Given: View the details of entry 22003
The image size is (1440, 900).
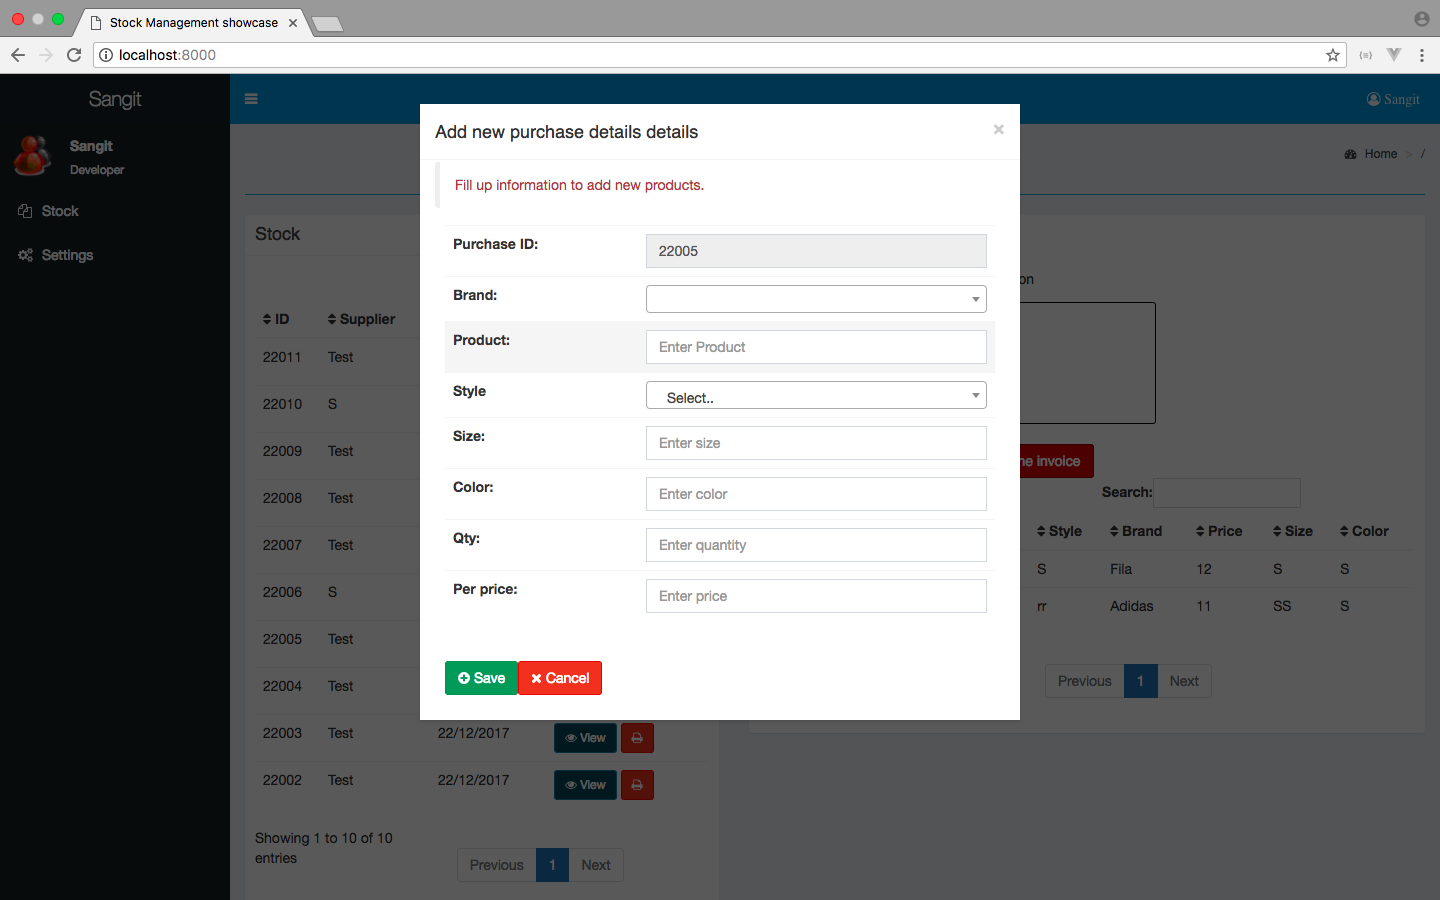Looking at the screenshot, I should coord(585,738).
